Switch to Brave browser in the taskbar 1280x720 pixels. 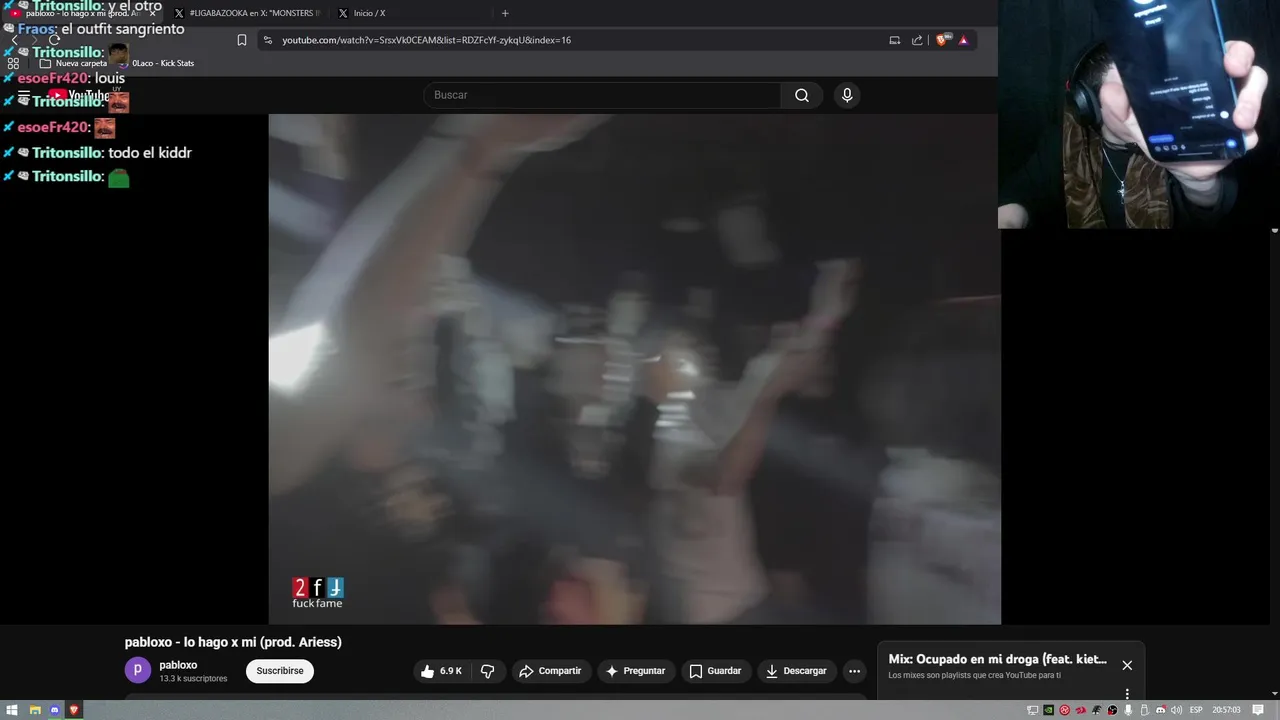(x=74, y=710)
